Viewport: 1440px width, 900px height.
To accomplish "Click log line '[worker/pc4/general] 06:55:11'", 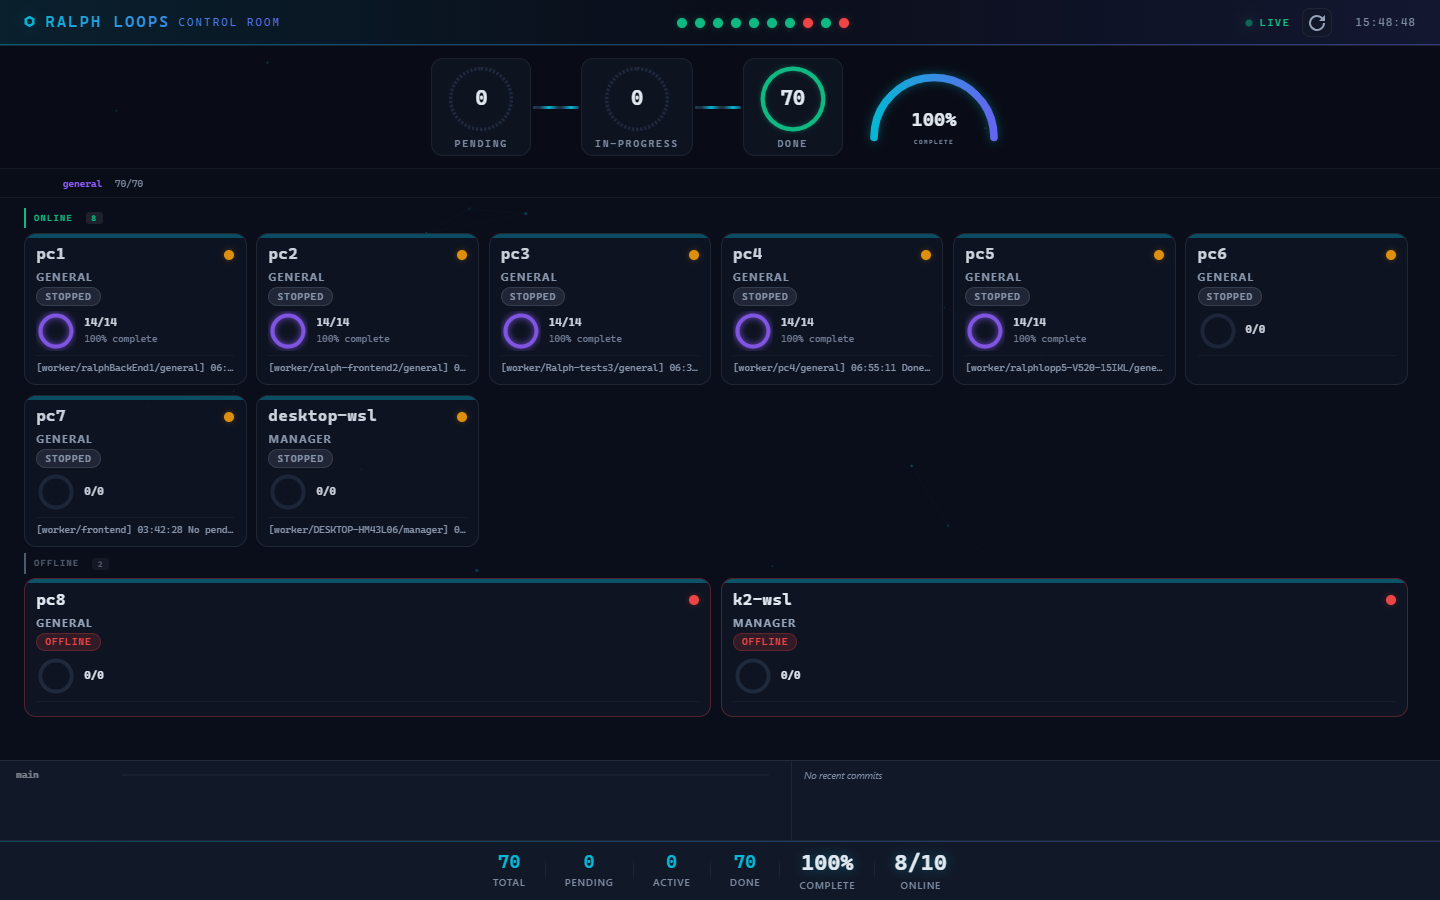I will (x=832, y=368).
